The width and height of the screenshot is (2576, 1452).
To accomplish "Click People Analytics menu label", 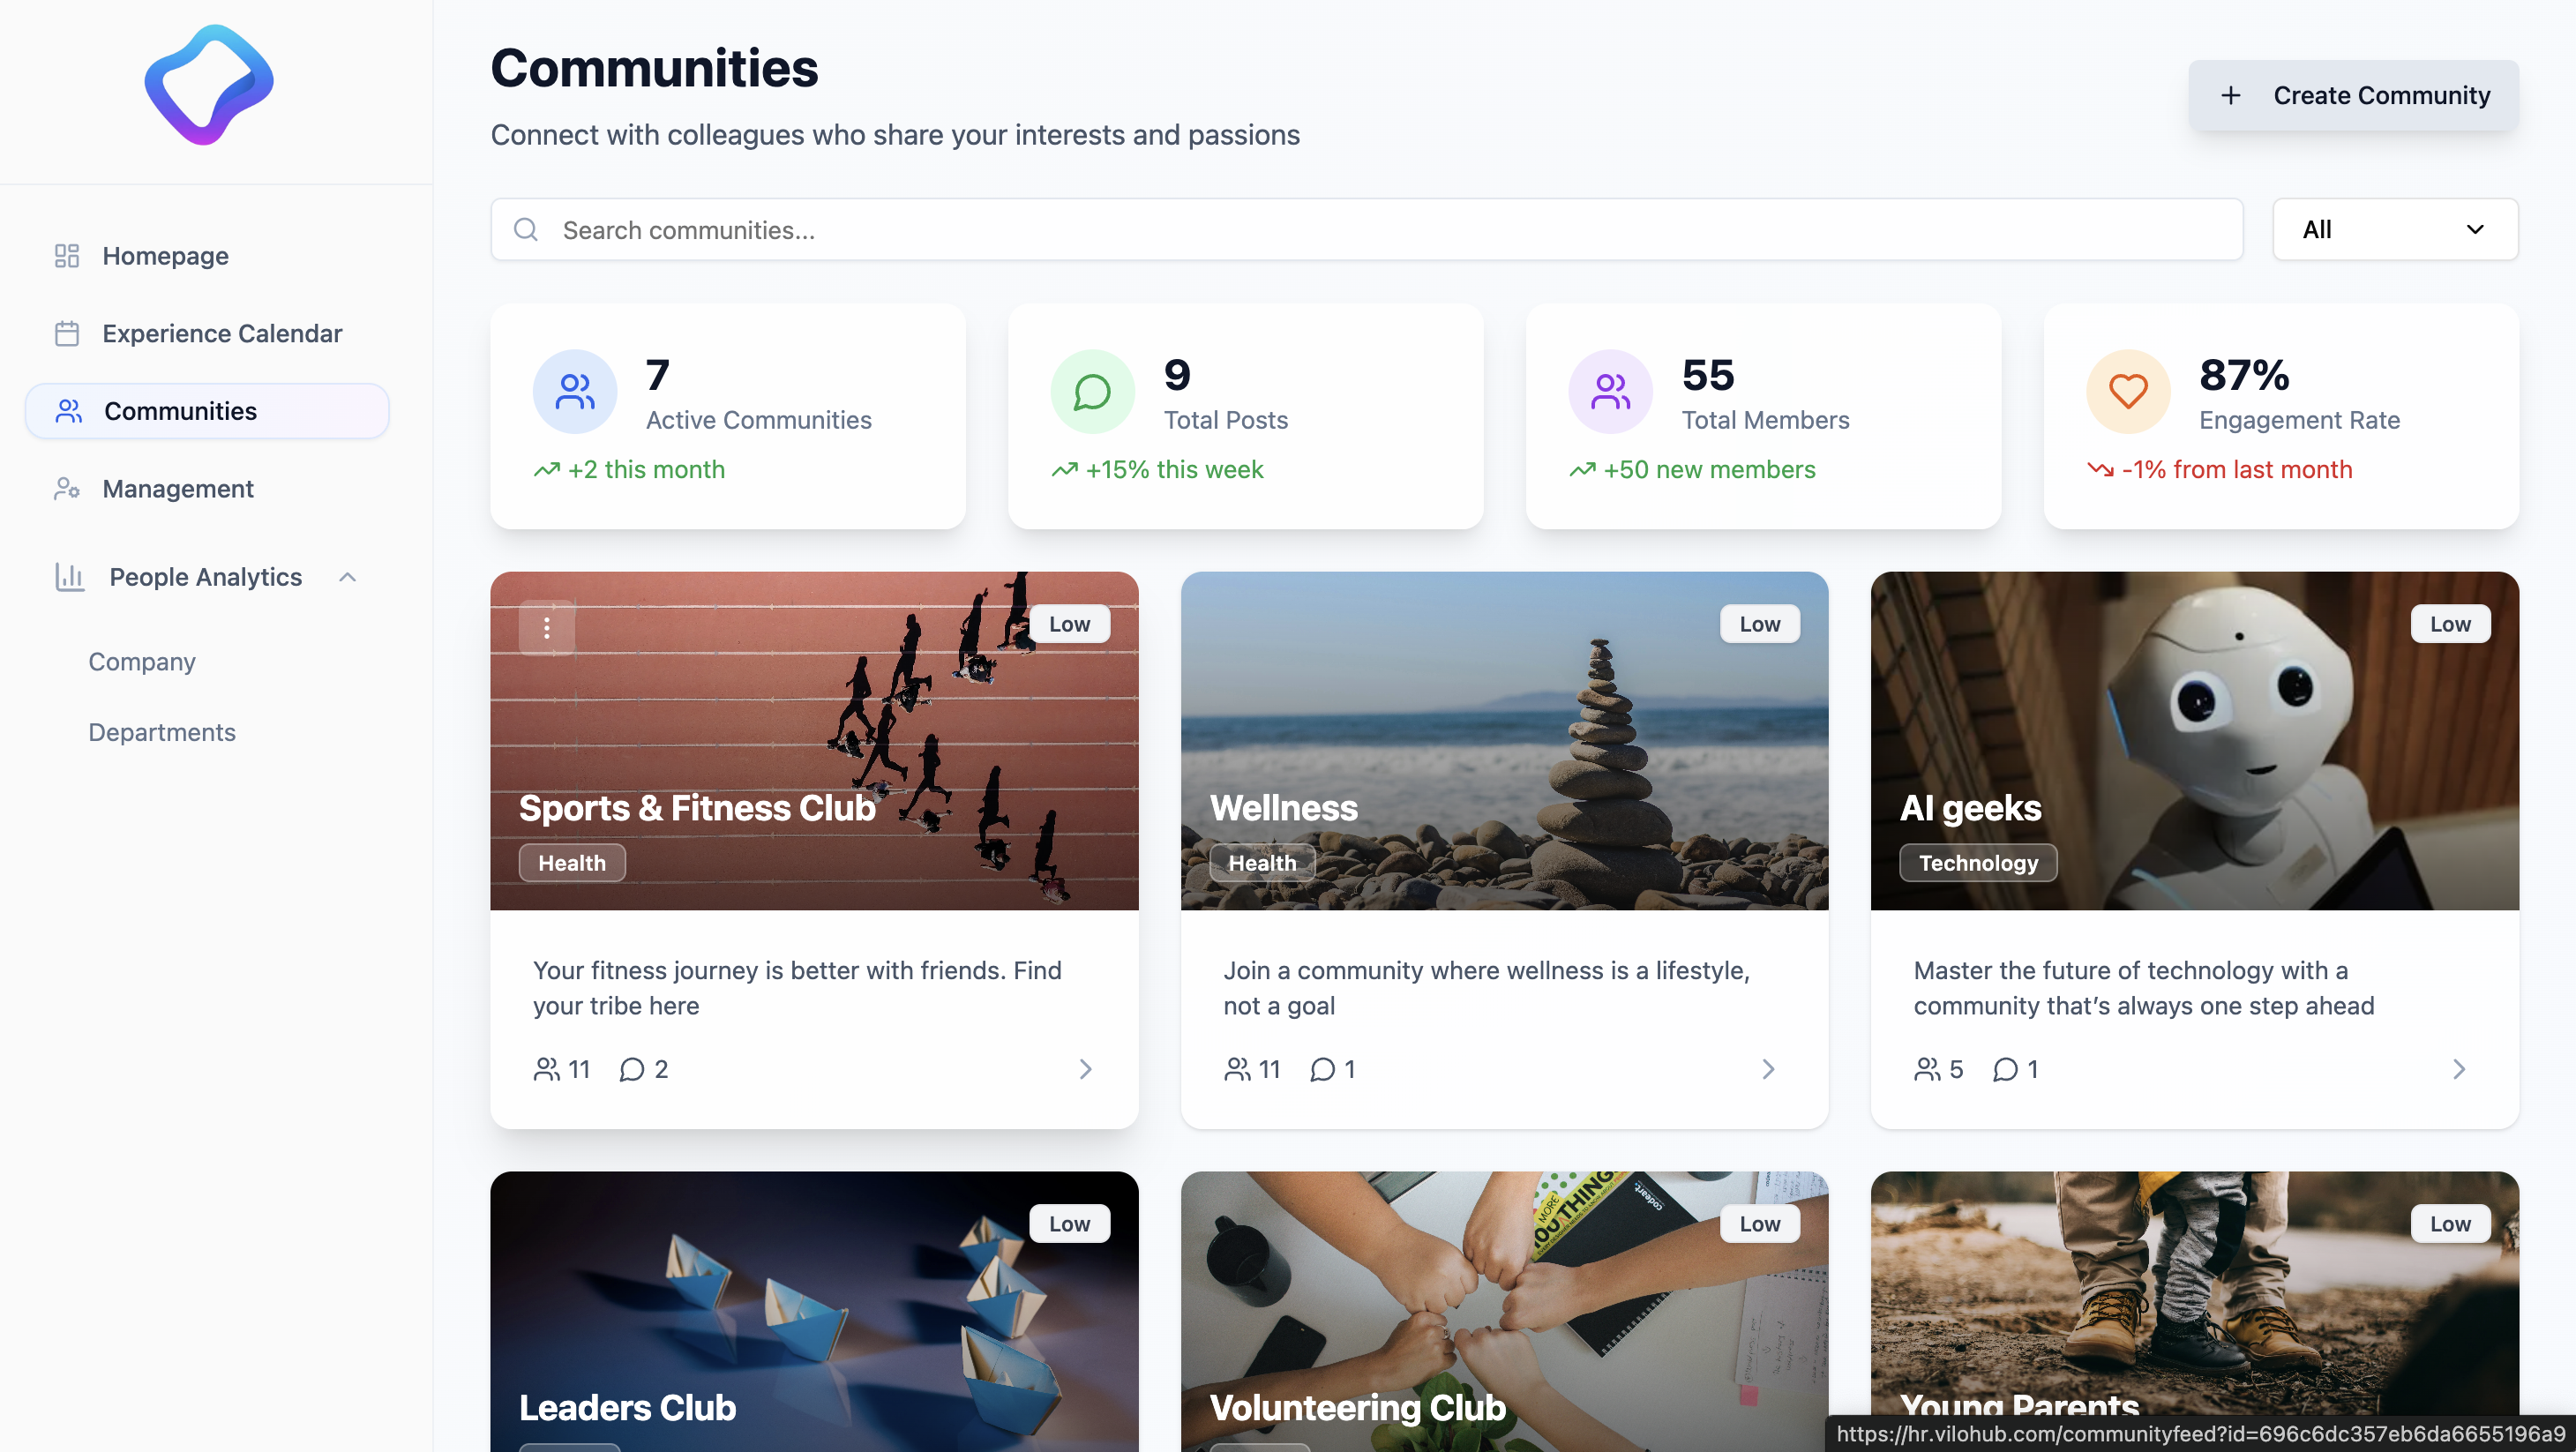I will [x=206, y=577].
